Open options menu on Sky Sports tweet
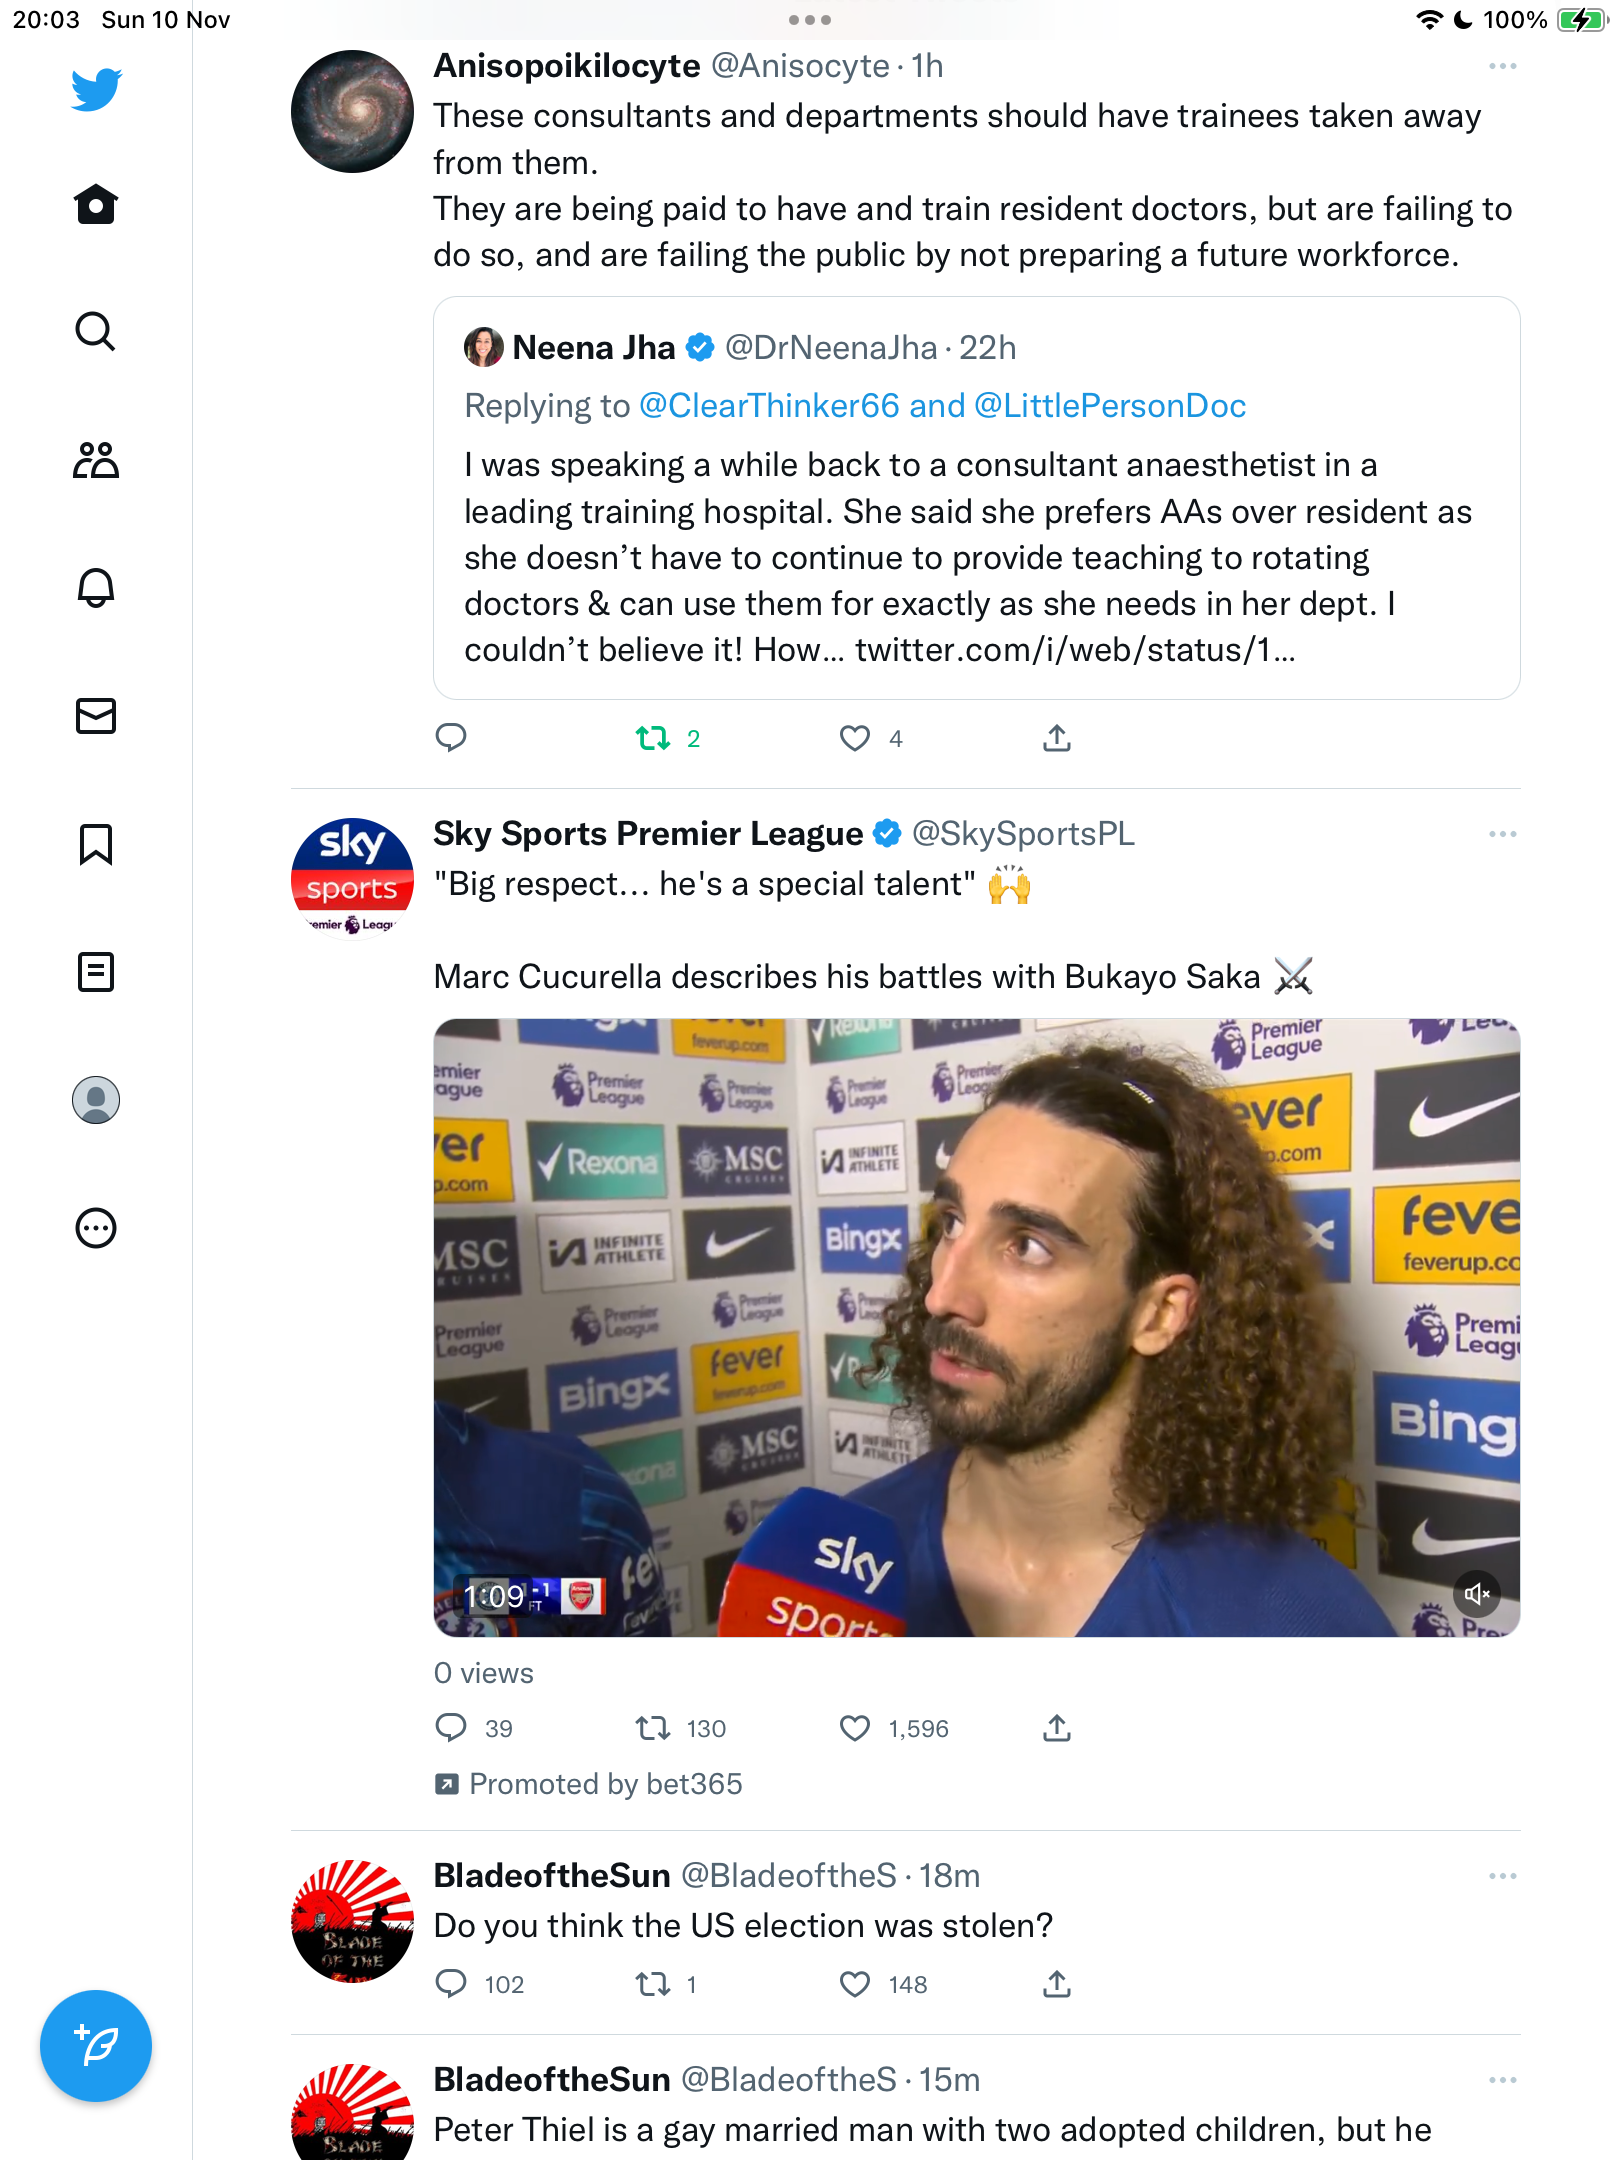This screenshot has width=1620, height=2160. click(1503, 834)
